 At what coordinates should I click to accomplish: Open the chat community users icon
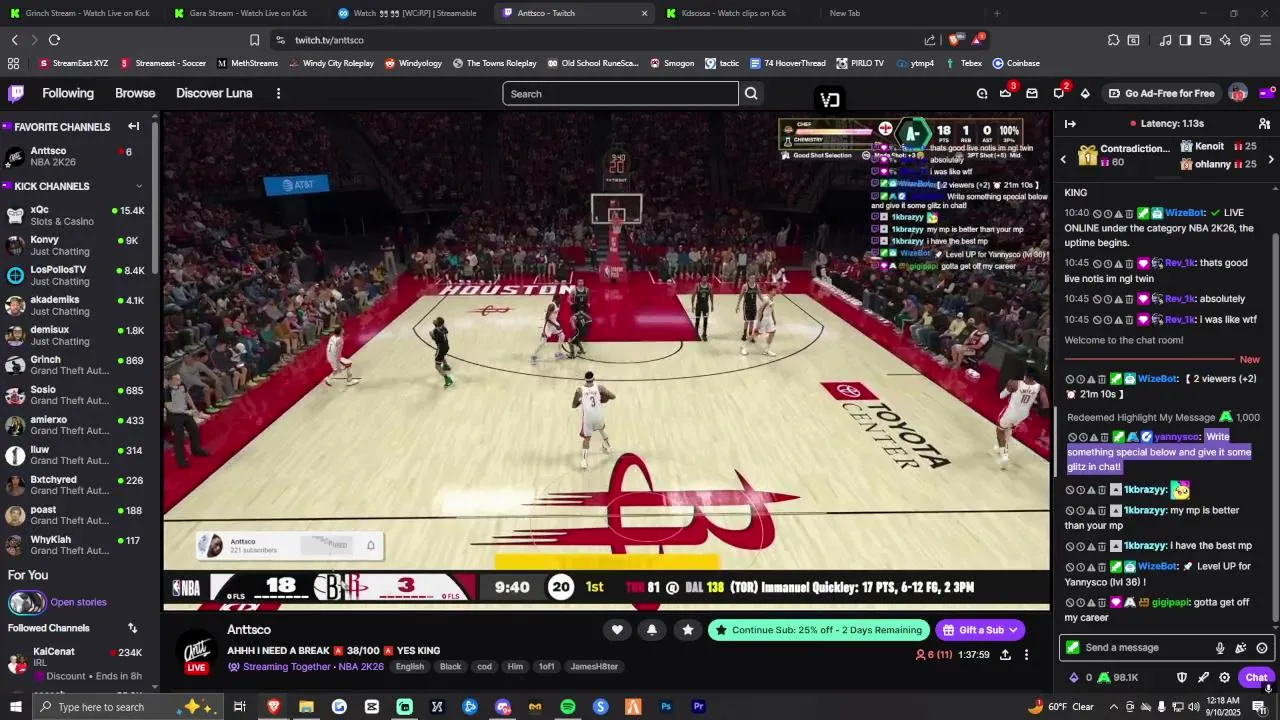click(x=1264, y=123)
